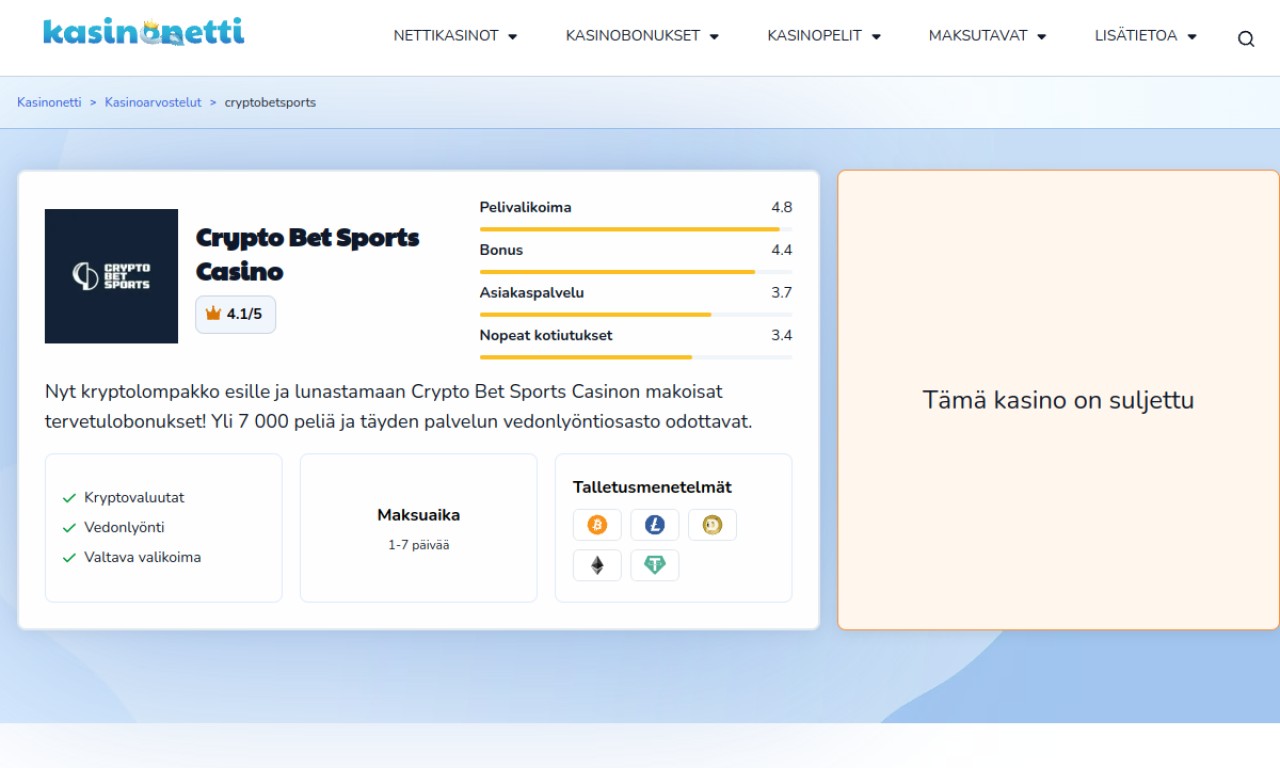1280x768 pixels.
Task: Click the Bonus score 4.4
Action: (781, 250)
